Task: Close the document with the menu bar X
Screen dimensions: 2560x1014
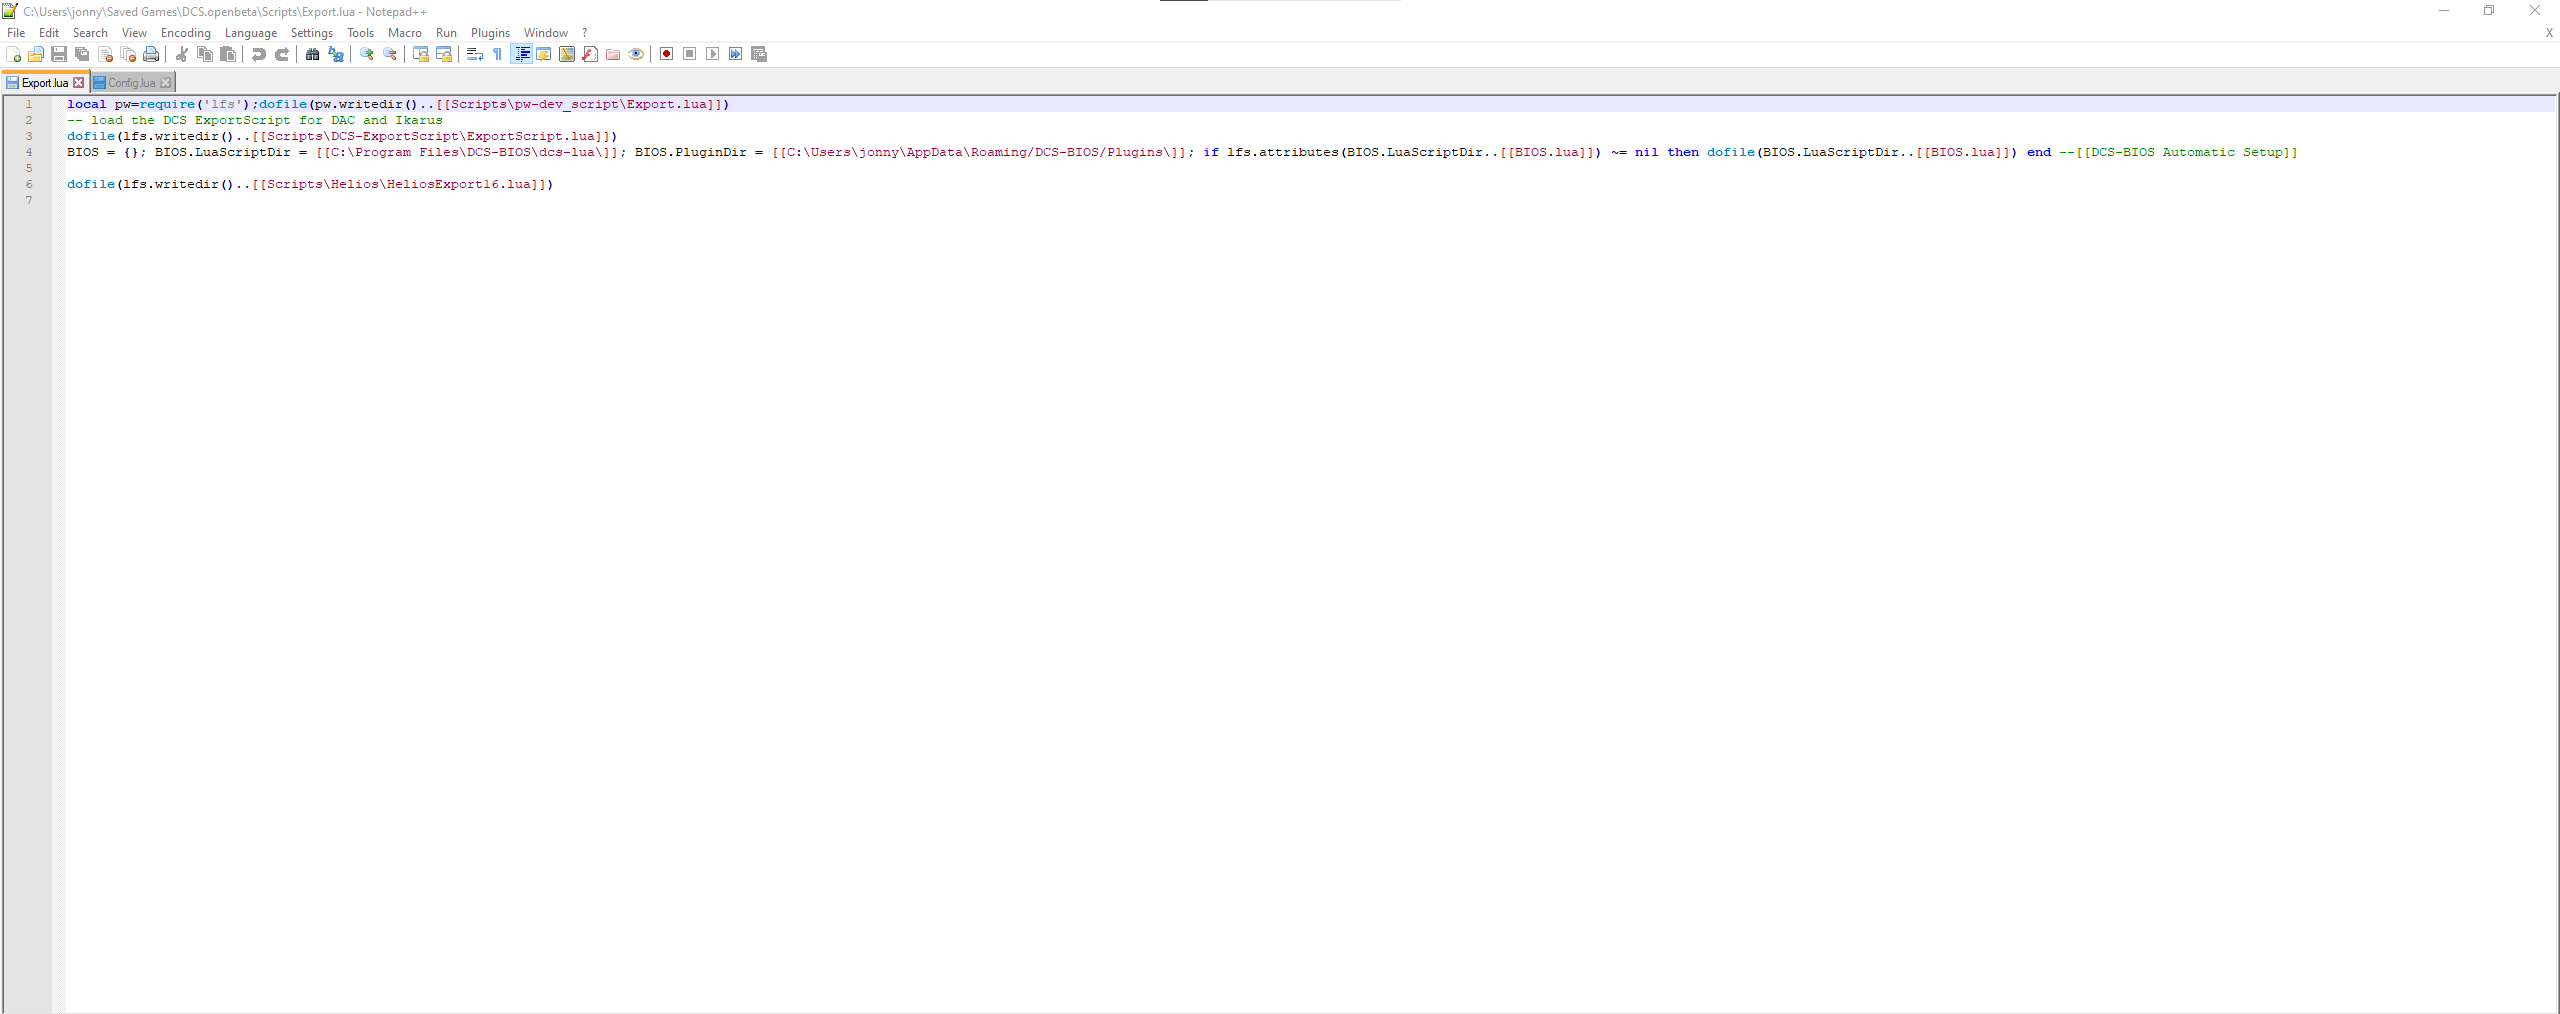Action: 2549,33
